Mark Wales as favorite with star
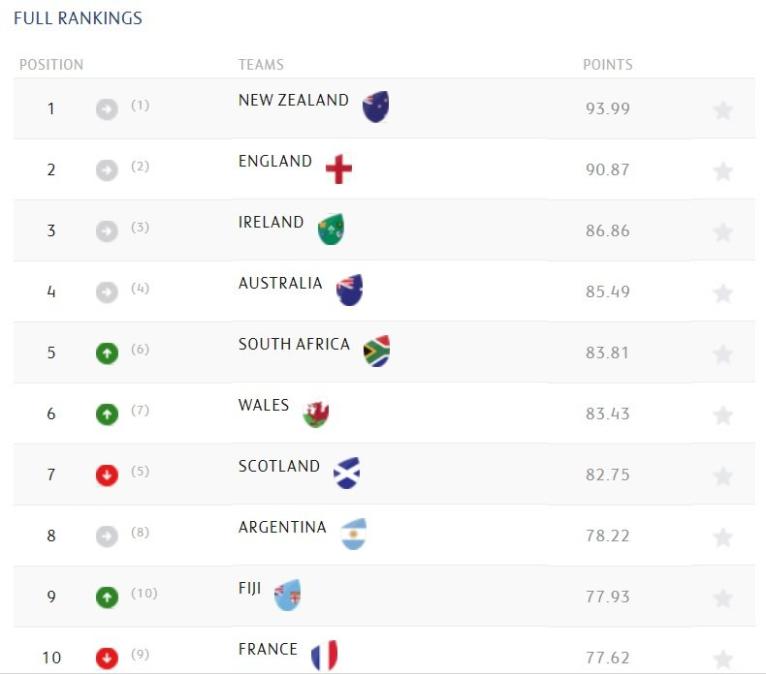The height and width of the screenshot is (674, 766). click(x=723, y=415)
